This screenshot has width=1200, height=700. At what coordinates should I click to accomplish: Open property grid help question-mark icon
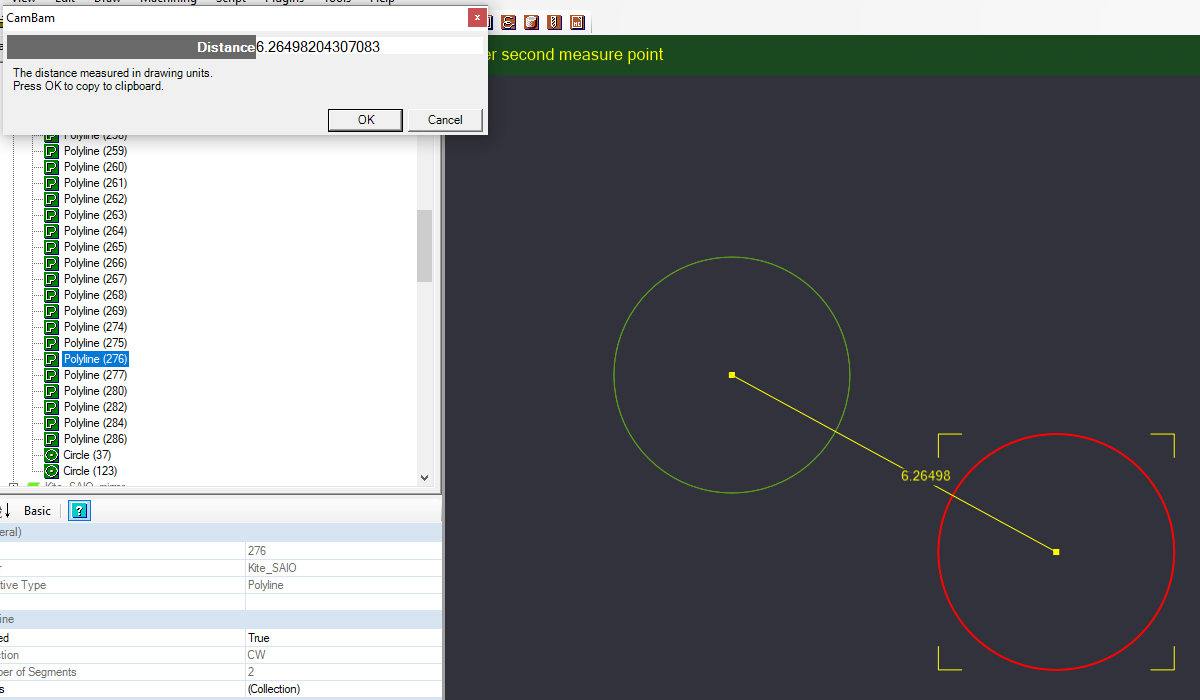79,511
